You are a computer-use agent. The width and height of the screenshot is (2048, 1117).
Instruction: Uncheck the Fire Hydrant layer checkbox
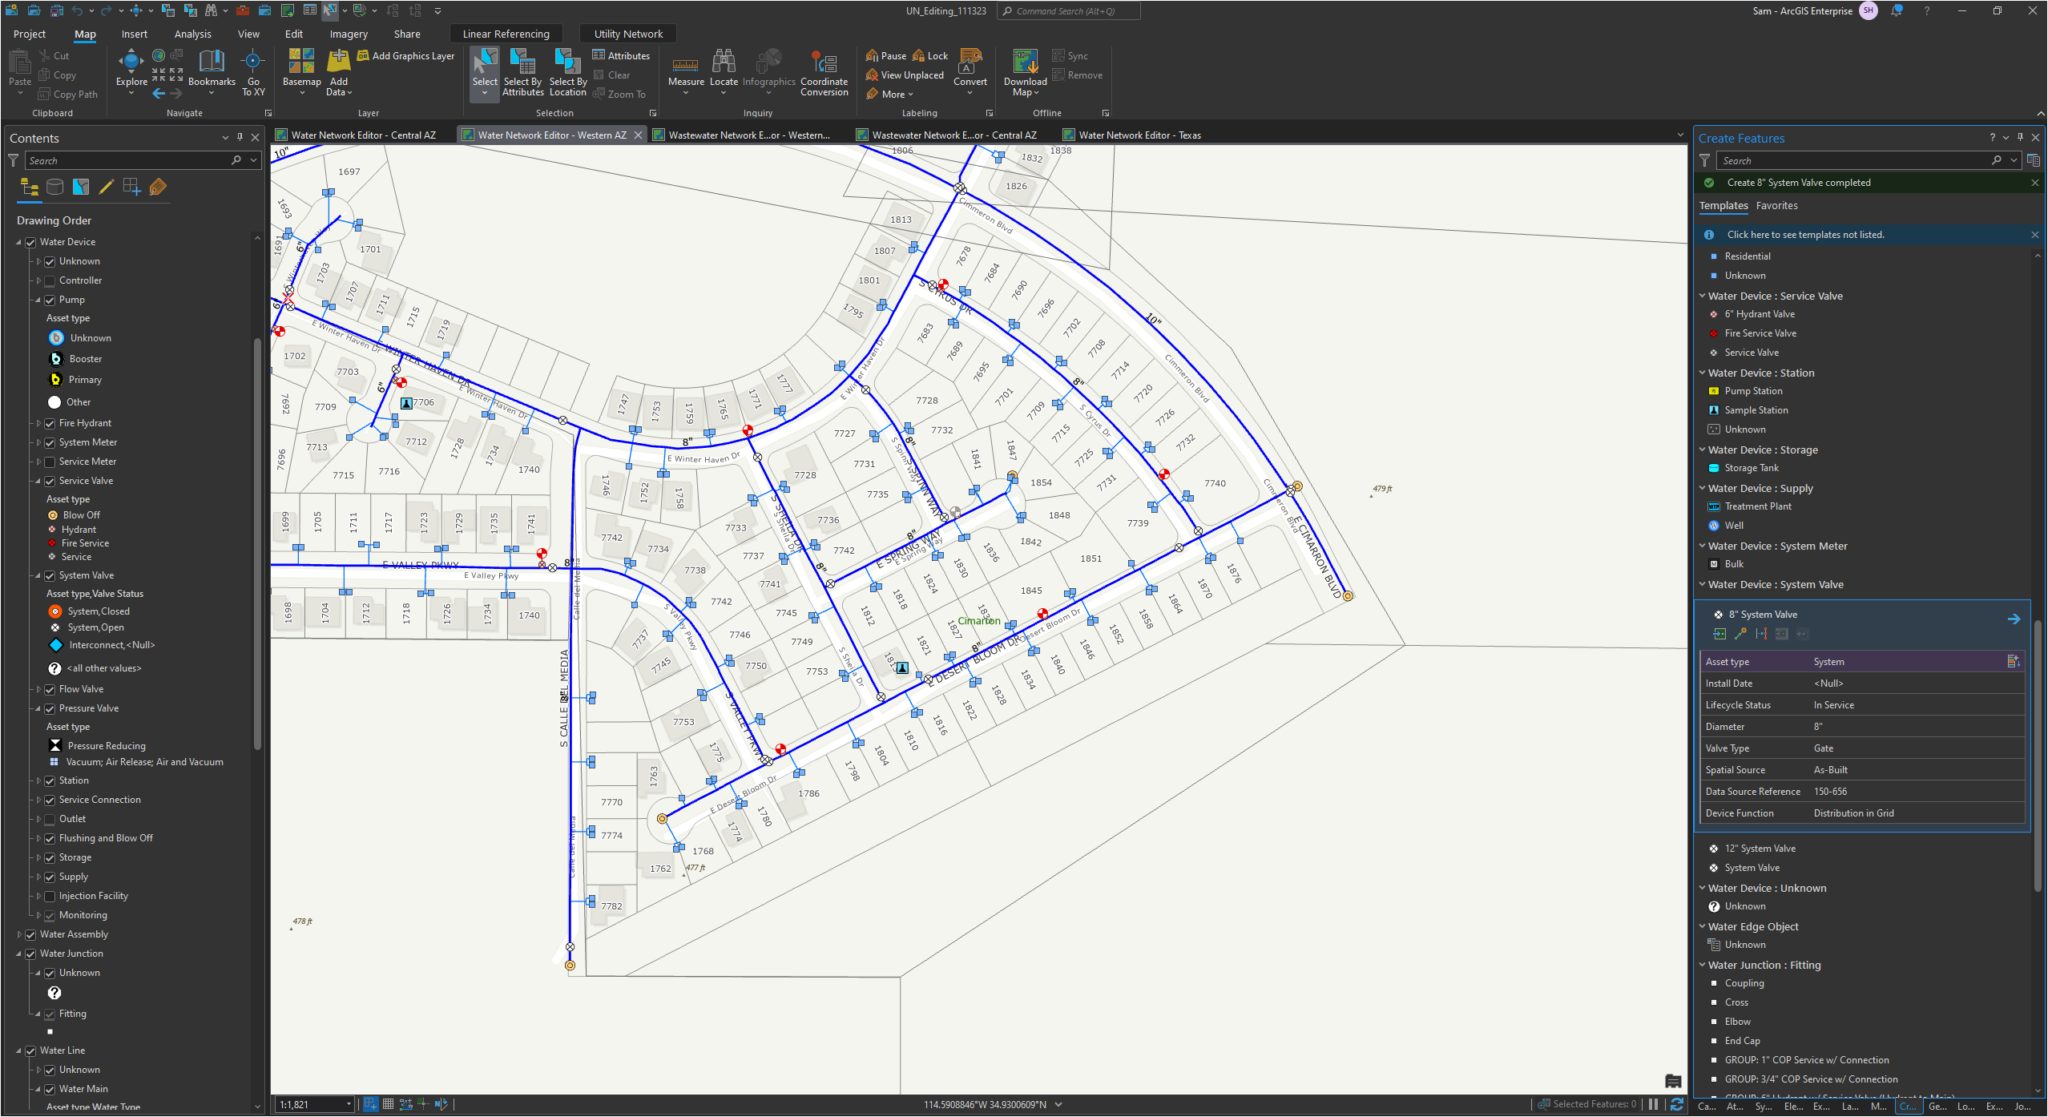[50, 423]
